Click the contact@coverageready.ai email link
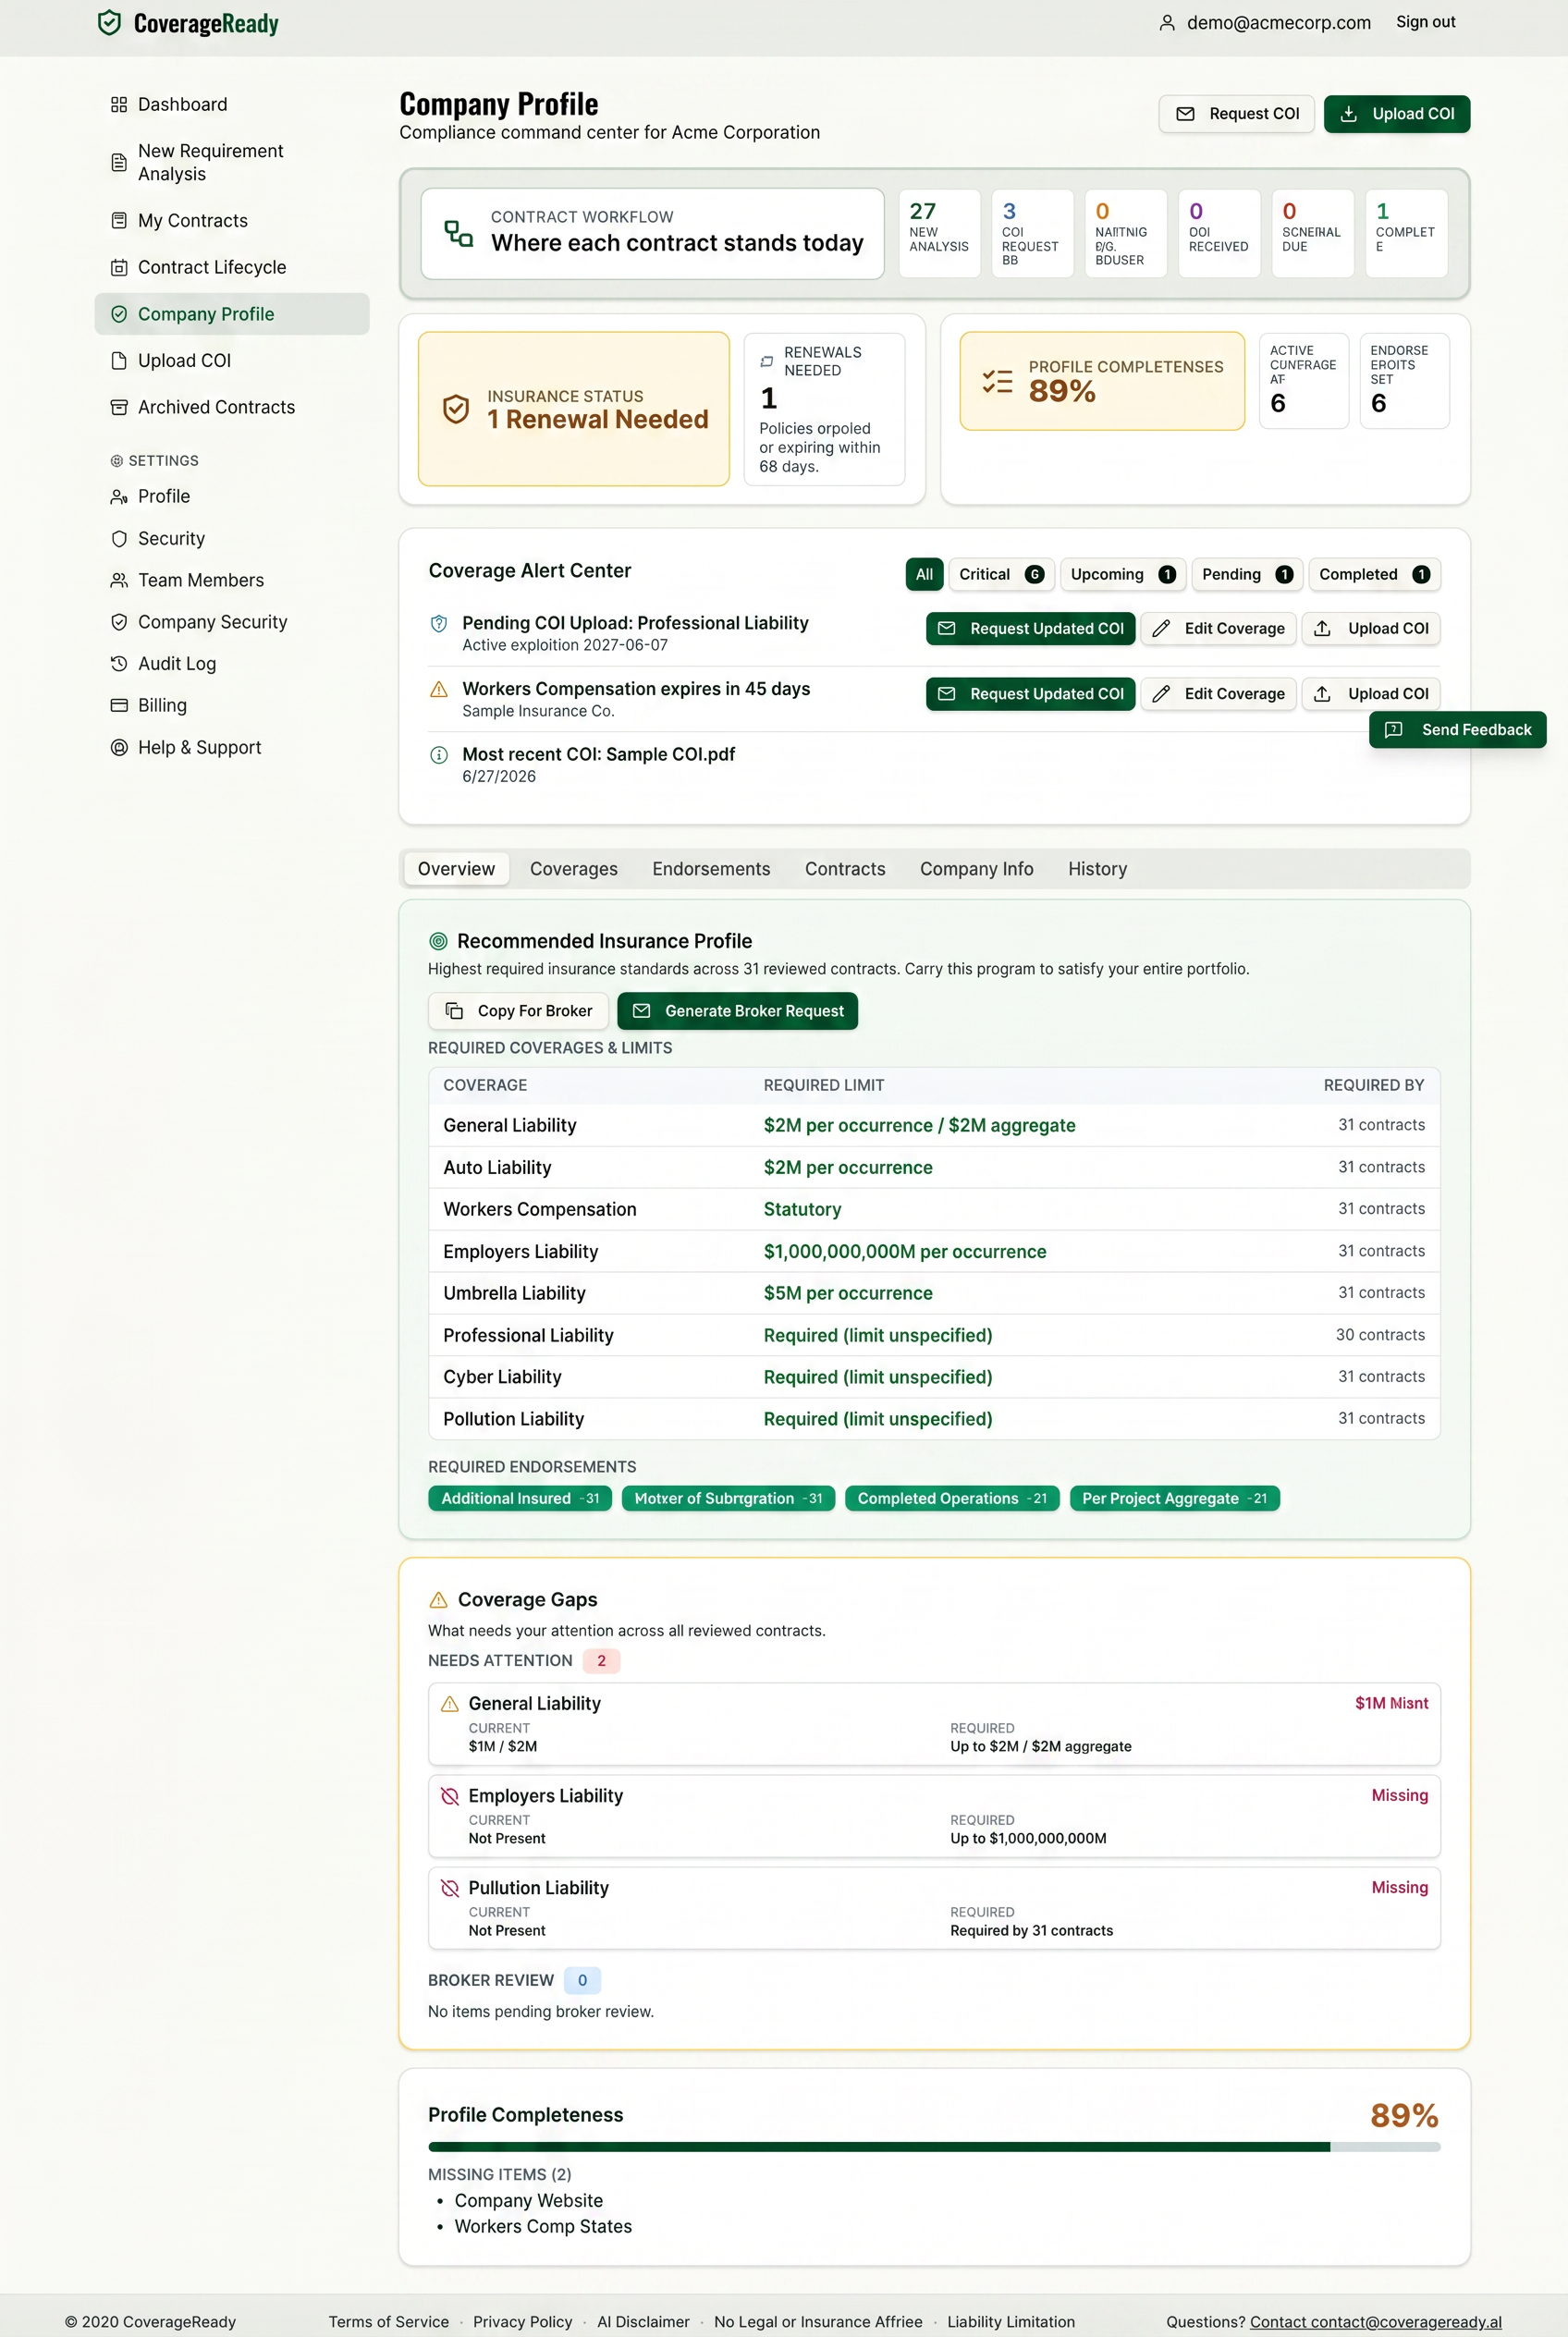This screenshot has height=2337, width=1568. click(x=1375, y=2322)
